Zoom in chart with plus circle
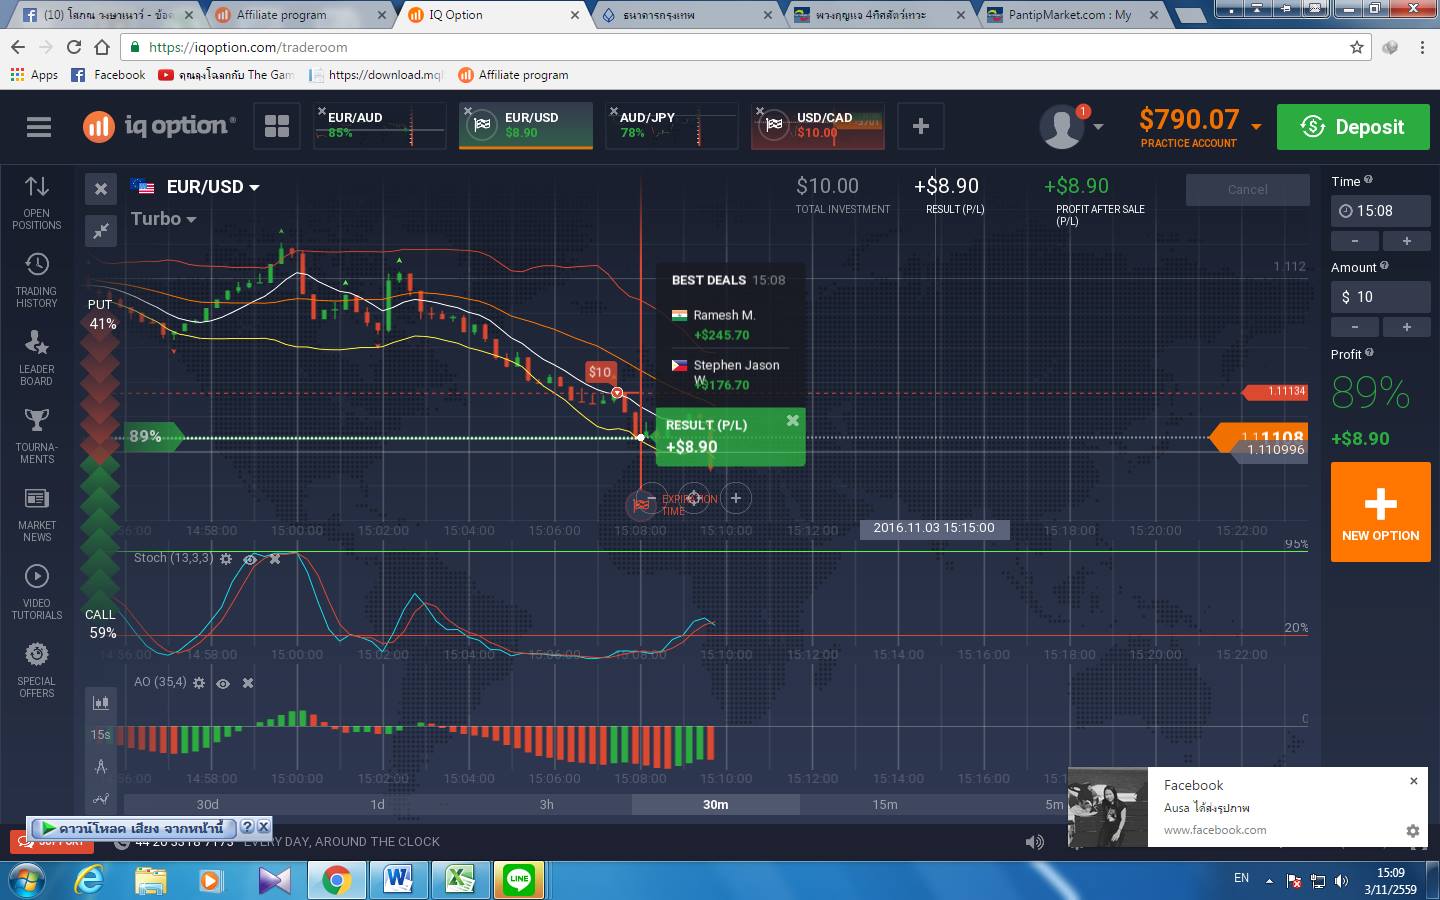 pos(736,498)
